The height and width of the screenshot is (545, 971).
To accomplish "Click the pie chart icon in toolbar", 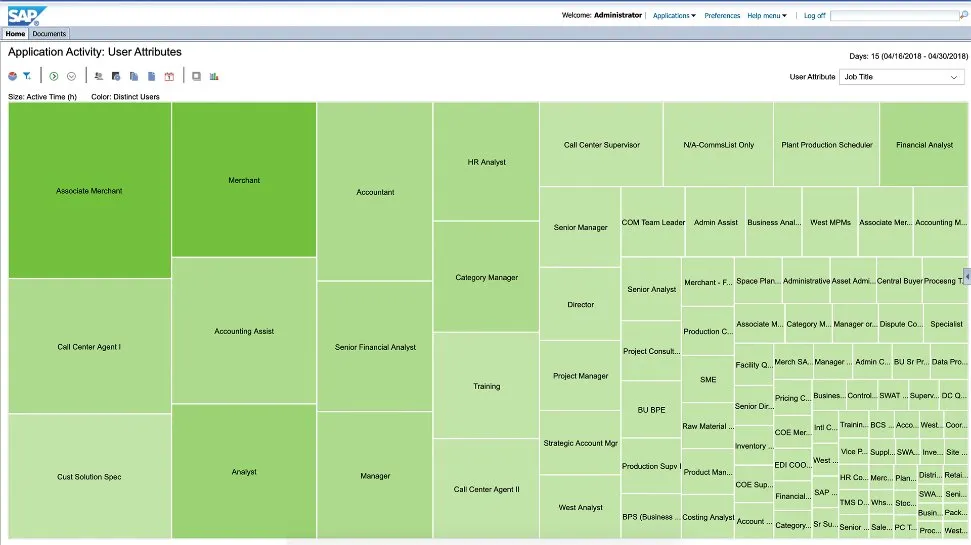I will [x=12, y=76].
